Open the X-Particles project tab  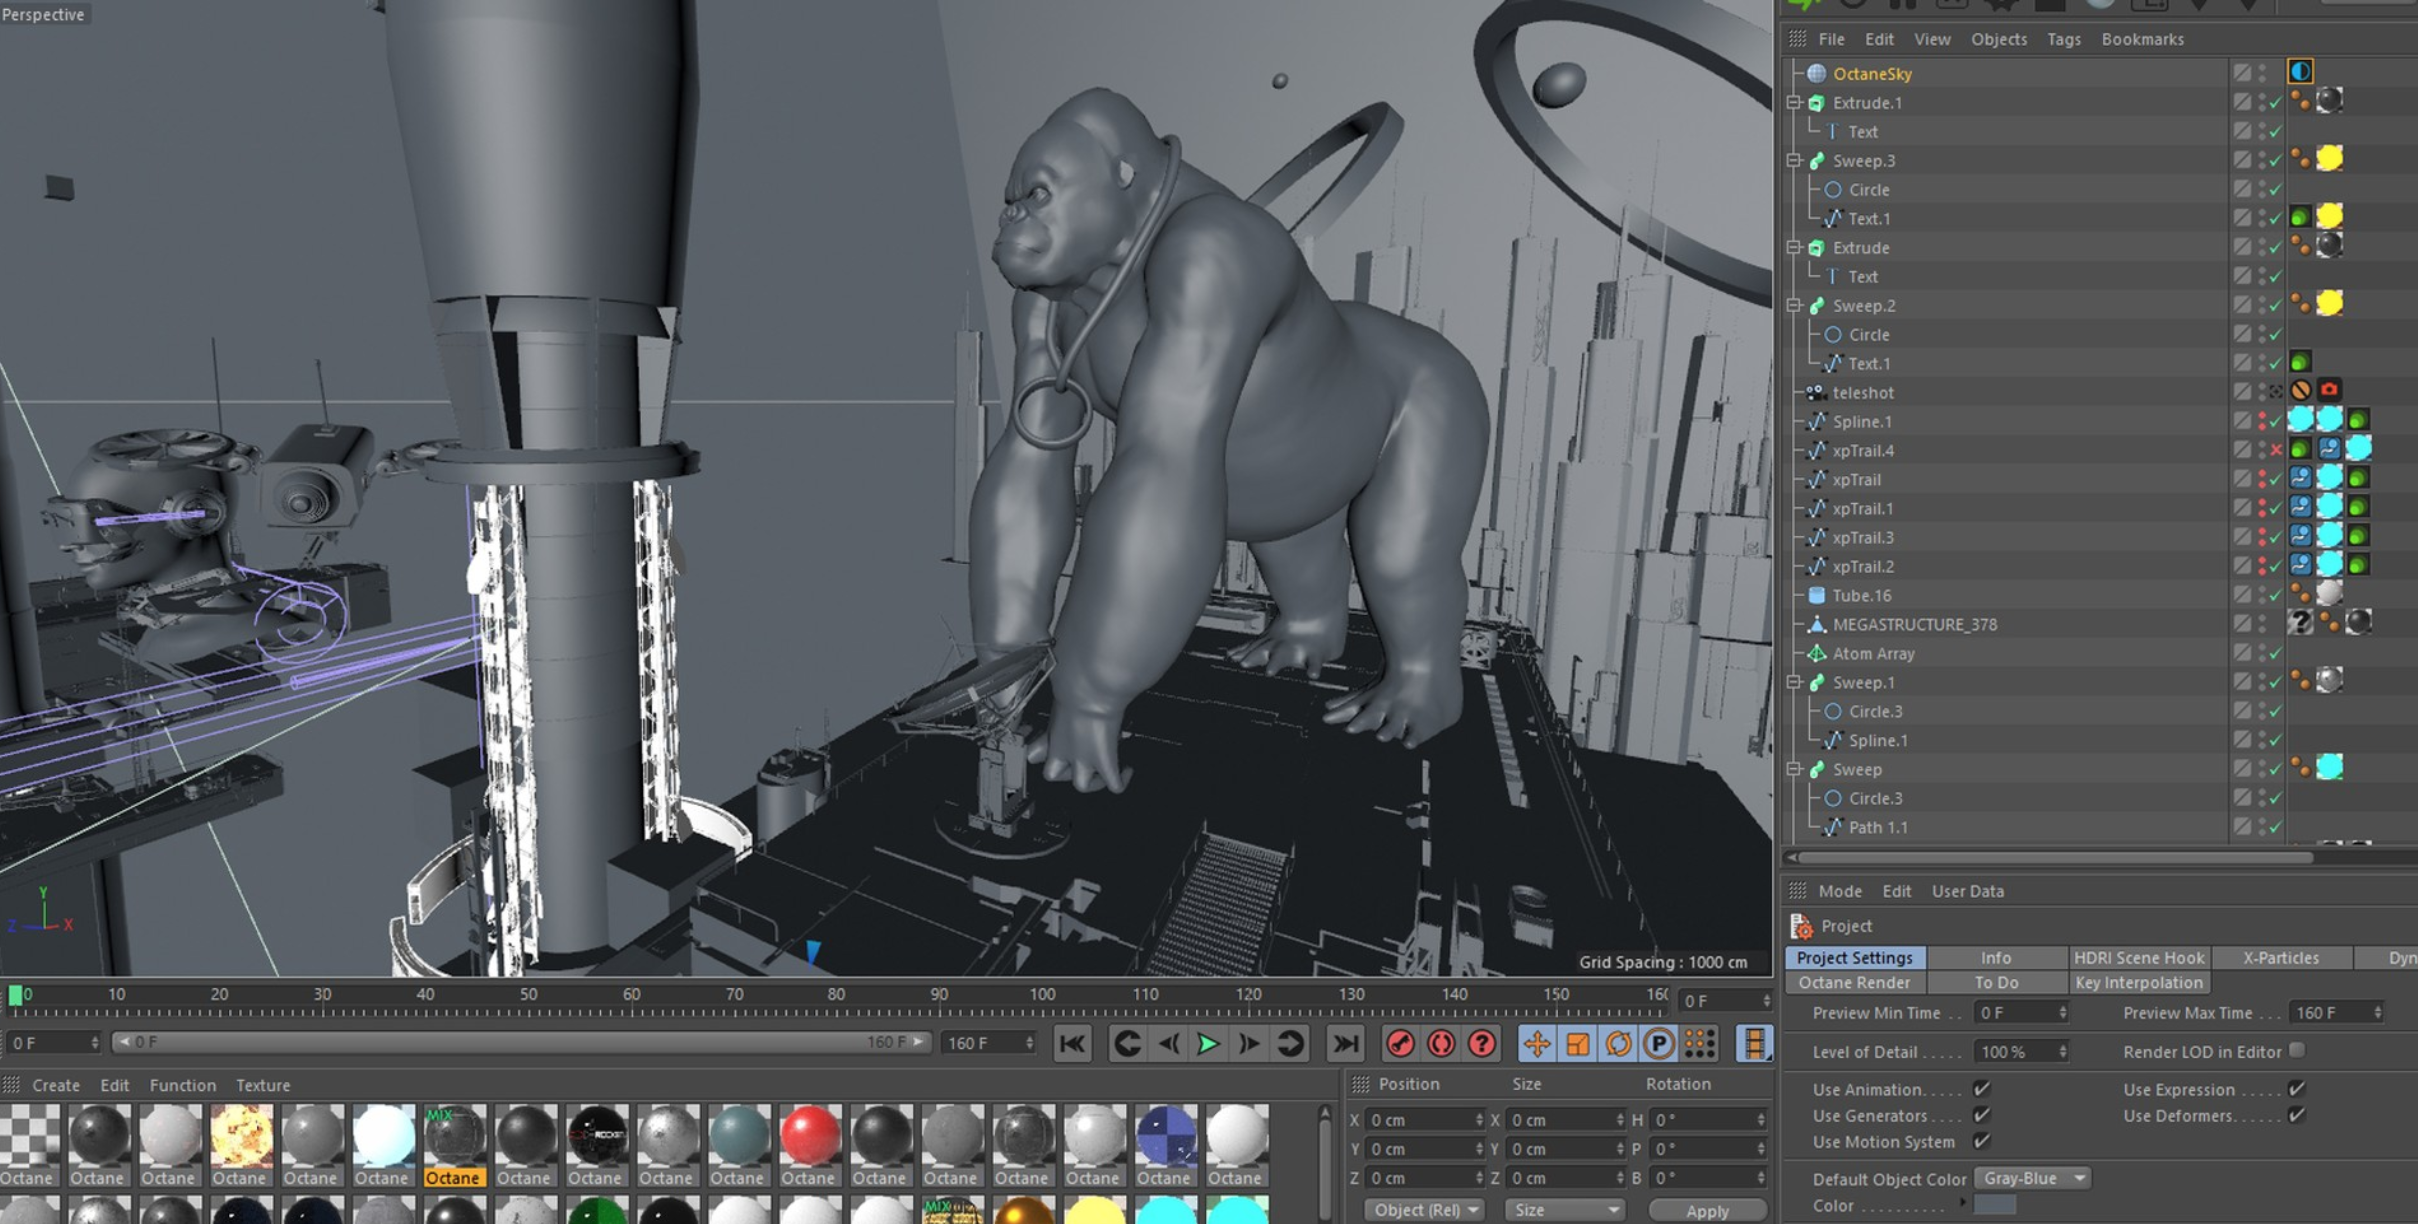pos(2280,958)
